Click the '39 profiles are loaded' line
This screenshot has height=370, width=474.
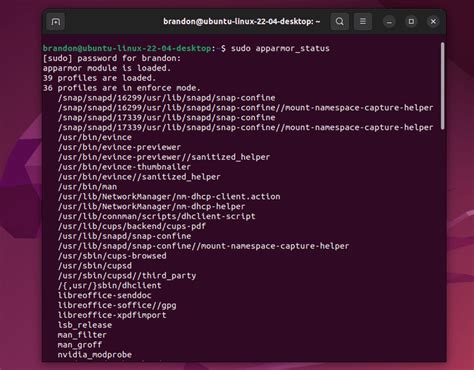99,78
